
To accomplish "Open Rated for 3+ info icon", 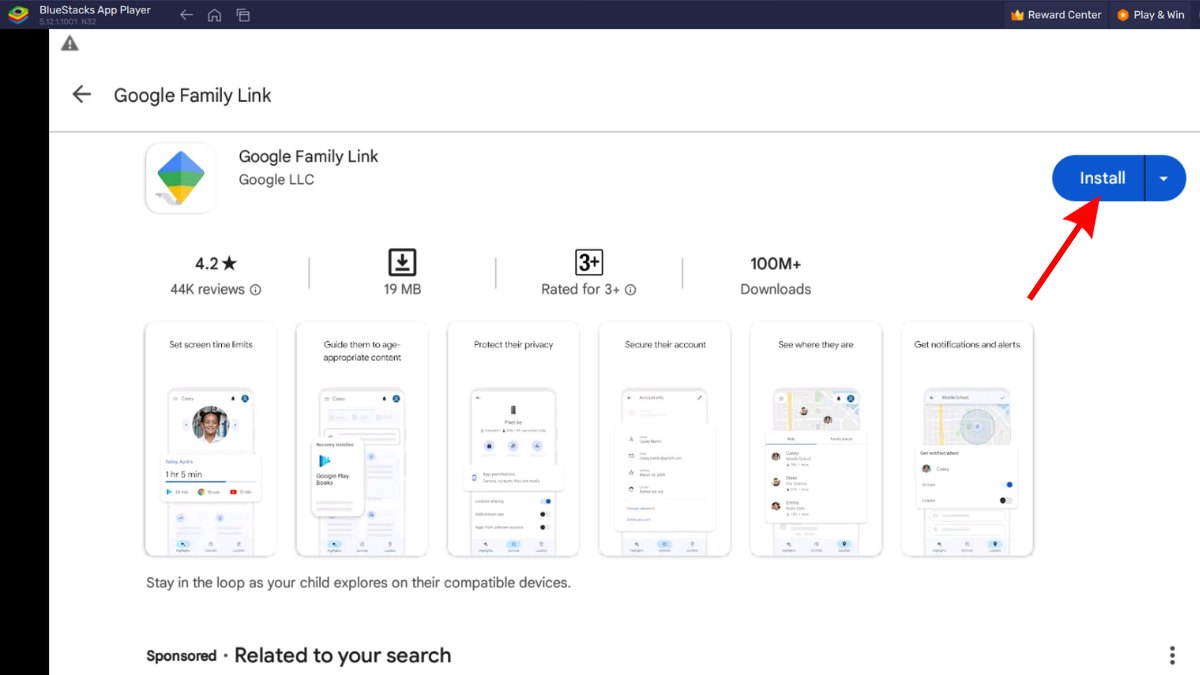I will point(630,290).
